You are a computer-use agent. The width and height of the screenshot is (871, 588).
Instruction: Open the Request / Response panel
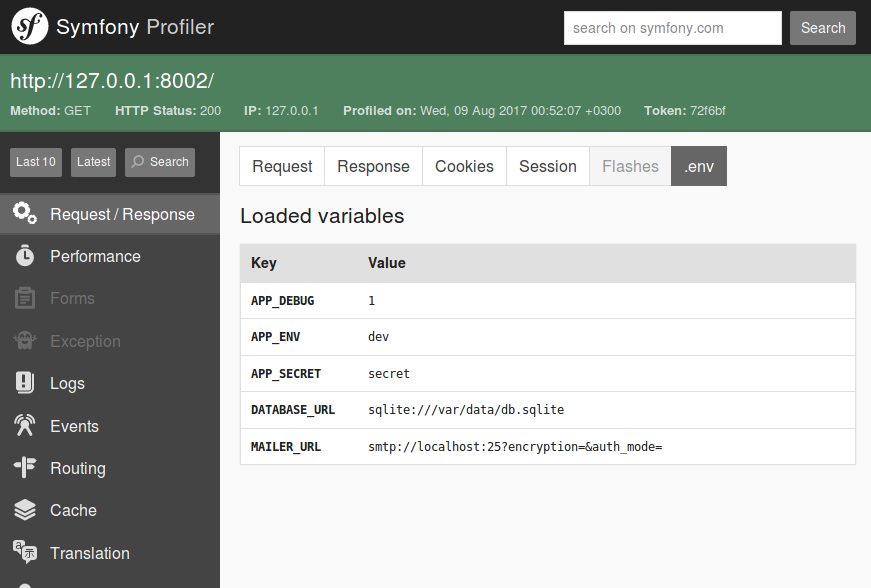click(x=110, y=214)
